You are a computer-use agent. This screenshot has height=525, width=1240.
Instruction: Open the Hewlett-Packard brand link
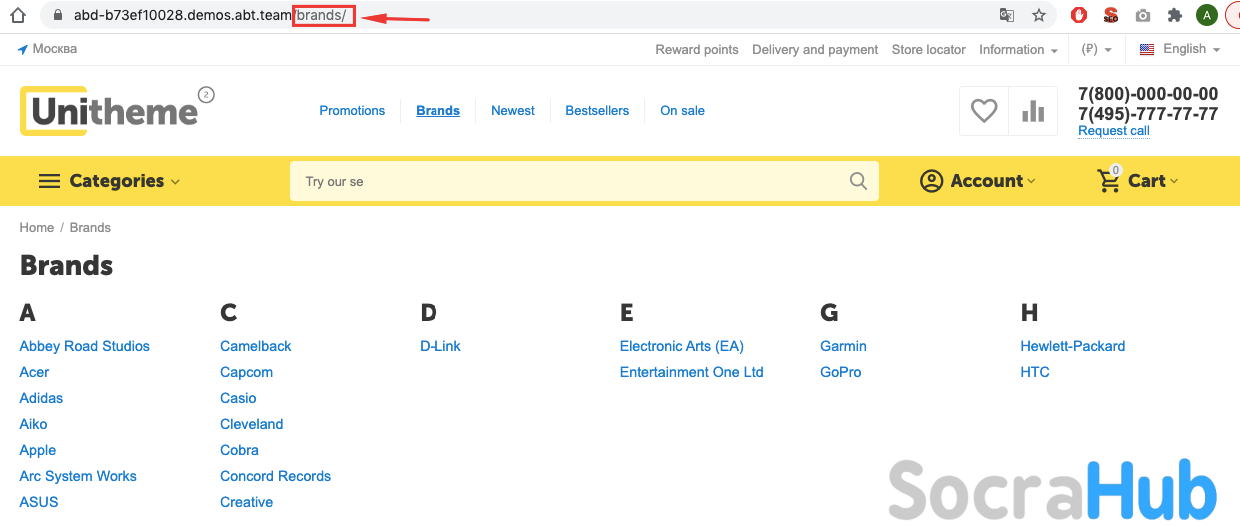click(x=1072, y=346)
